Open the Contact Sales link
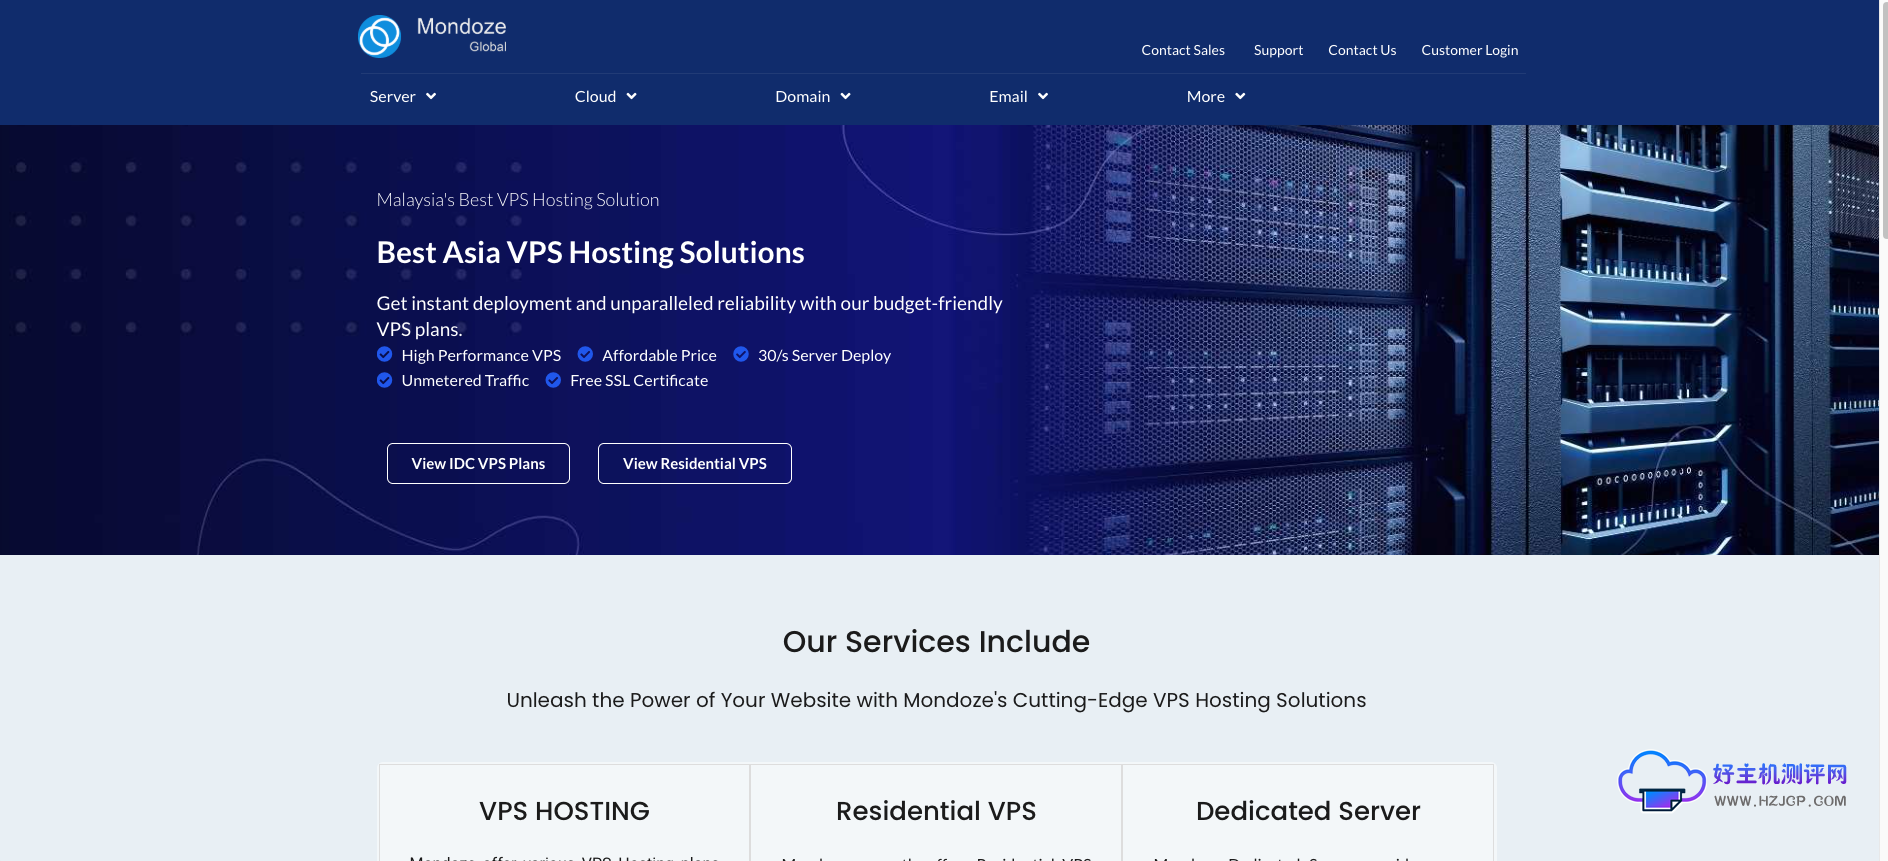Image resolution: width=1888 pixels, height=861 pixels. coord(1182,50)
